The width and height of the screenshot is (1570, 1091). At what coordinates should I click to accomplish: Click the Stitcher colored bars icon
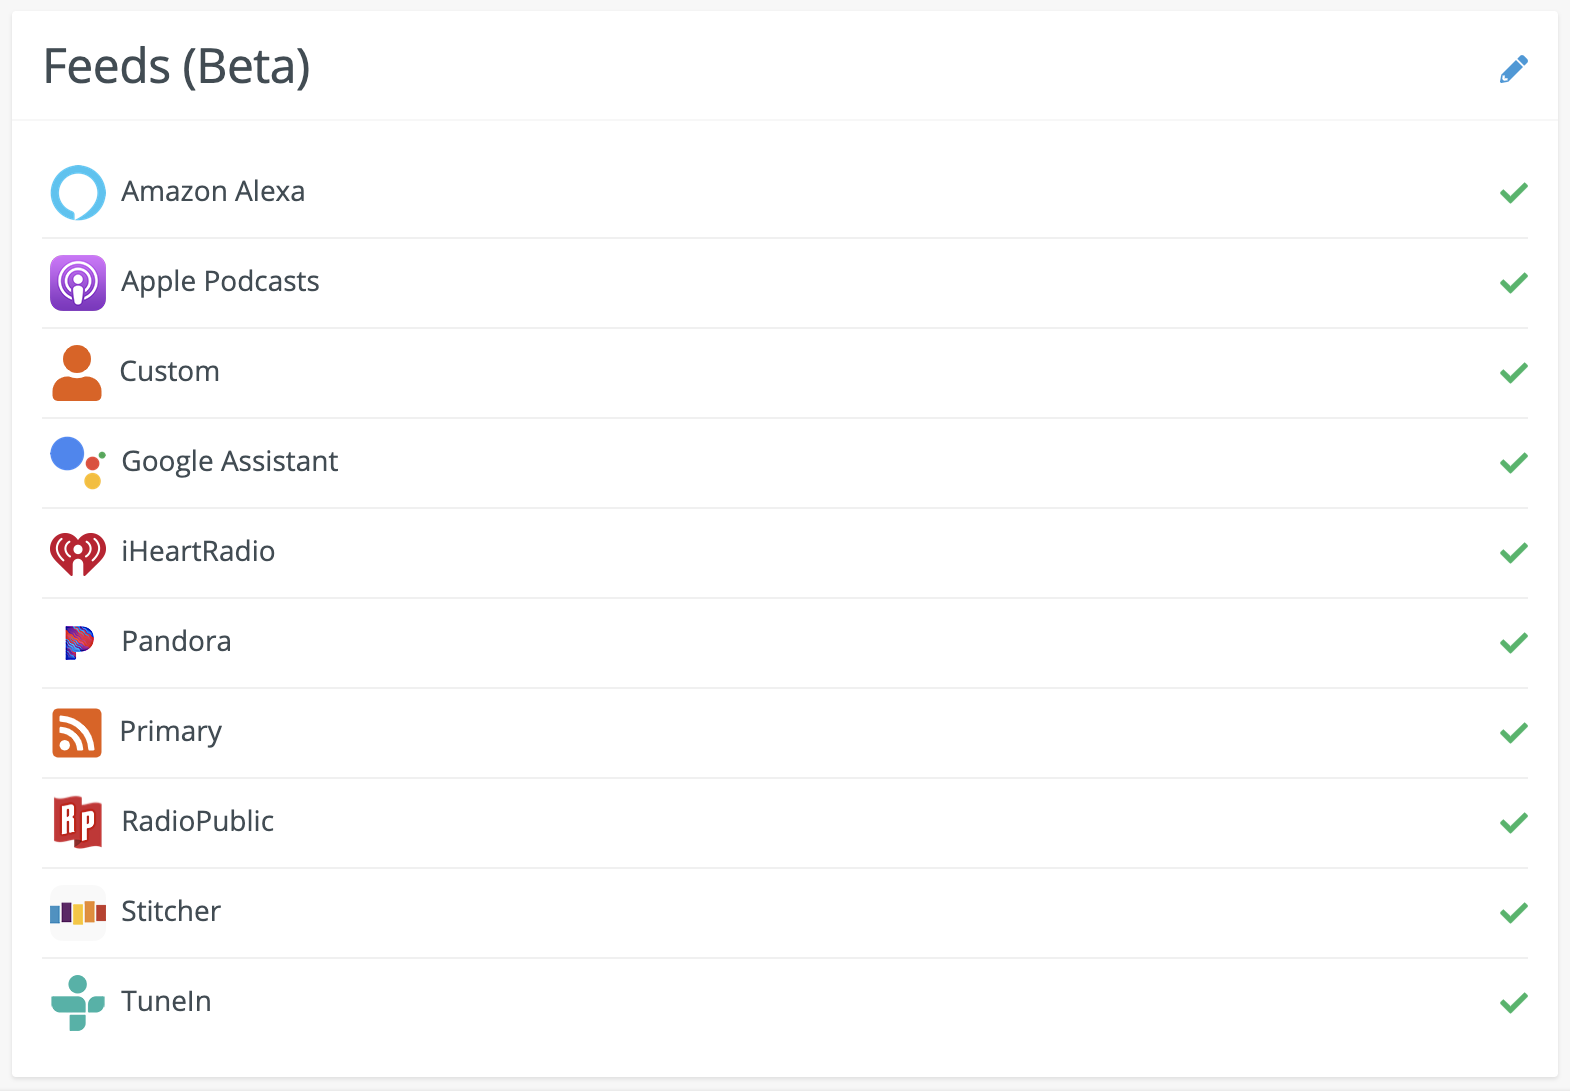pos(78,912)
